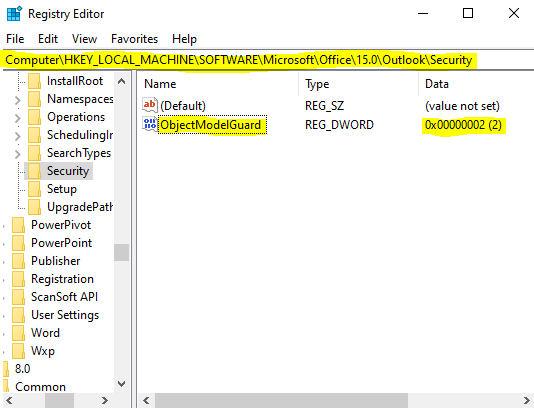534x408 pixels.
Task: Open the View menu
Action: [x=84, y=39]
